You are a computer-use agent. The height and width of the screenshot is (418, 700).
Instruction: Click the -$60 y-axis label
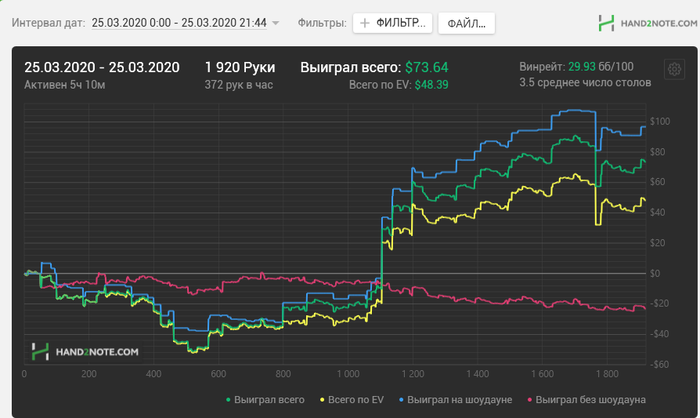[660, 364]
